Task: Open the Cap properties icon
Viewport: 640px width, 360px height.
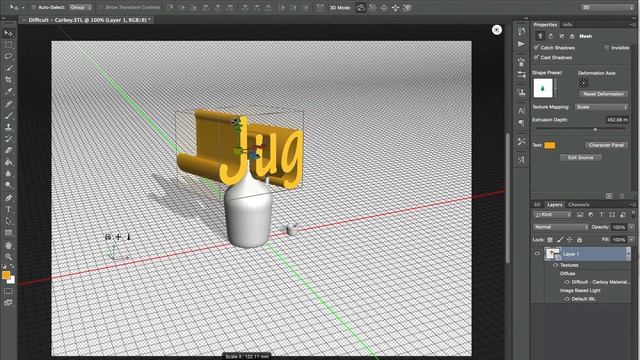Action: [x=562, y=36]
